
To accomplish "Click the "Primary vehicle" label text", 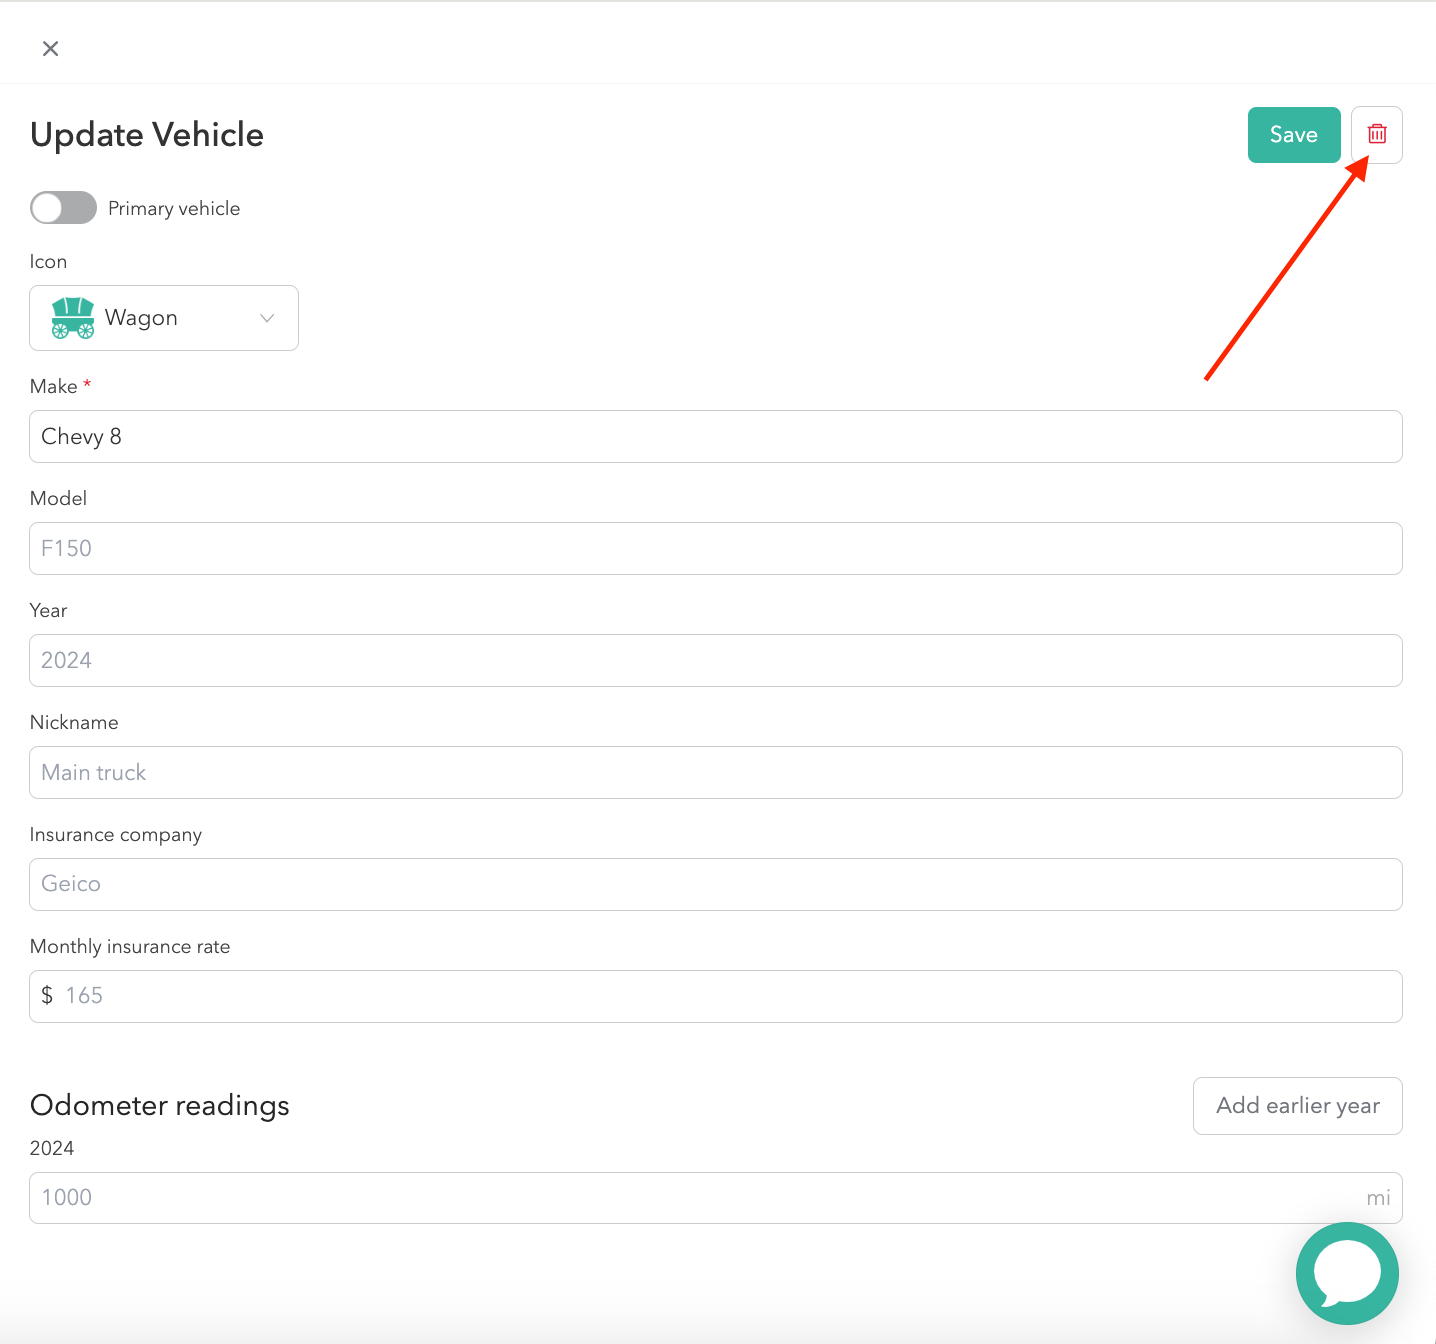I will tap(174, 208).
